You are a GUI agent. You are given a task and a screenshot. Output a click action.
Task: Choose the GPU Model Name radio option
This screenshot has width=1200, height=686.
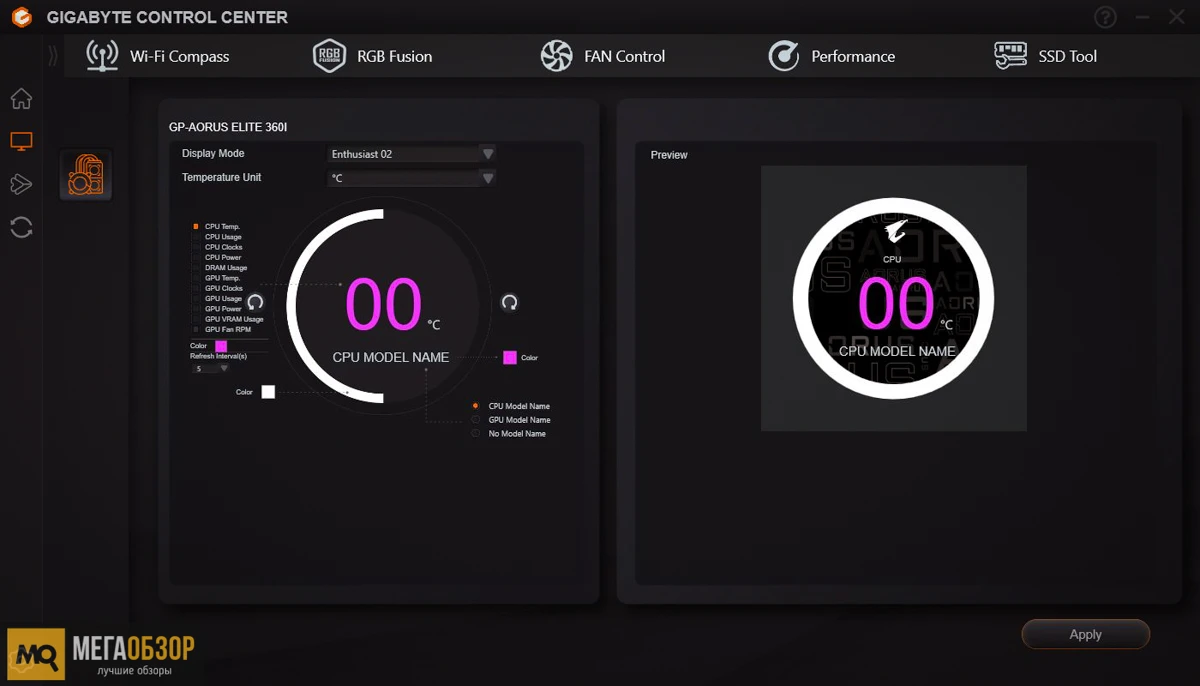511,420
